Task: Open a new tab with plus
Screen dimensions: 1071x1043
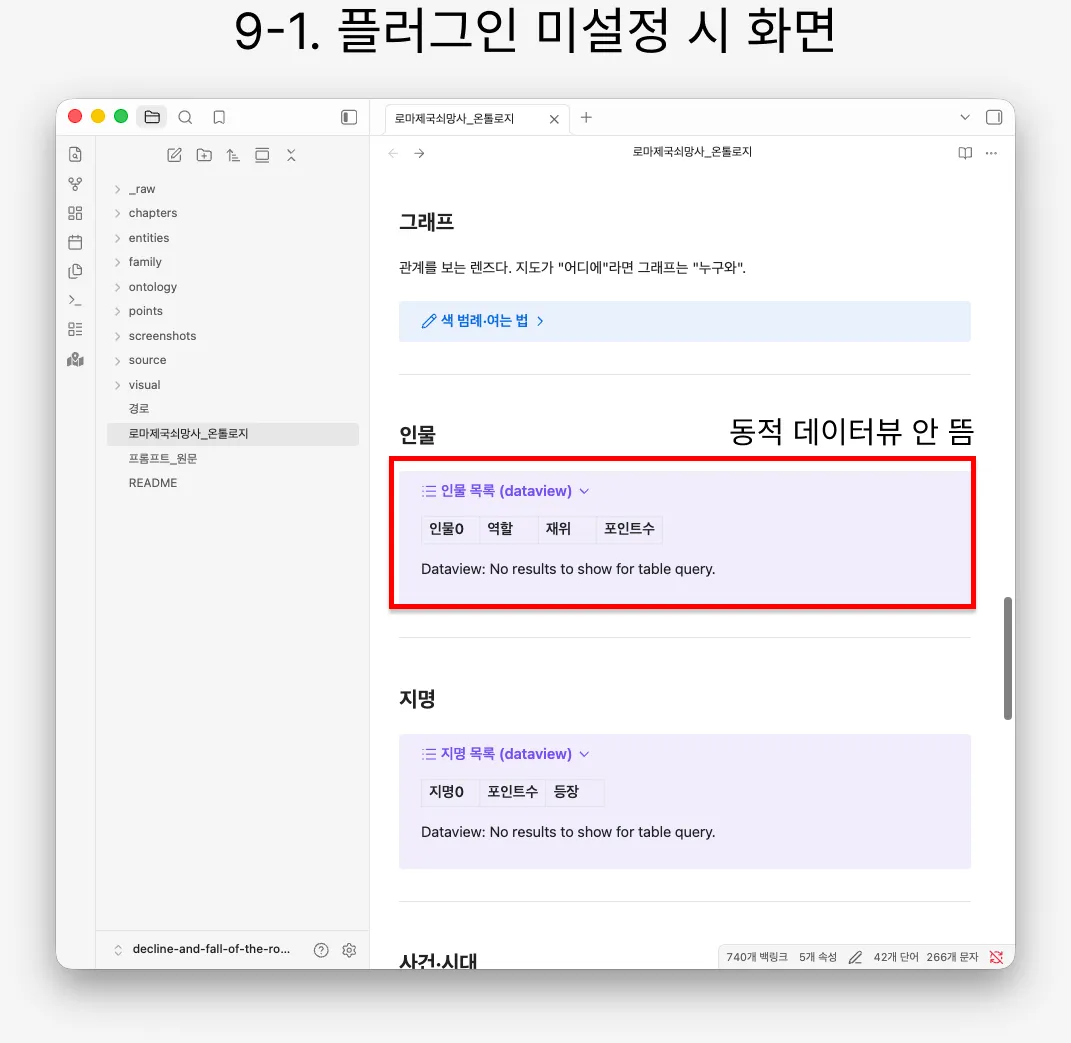Action: pos(586,117)
